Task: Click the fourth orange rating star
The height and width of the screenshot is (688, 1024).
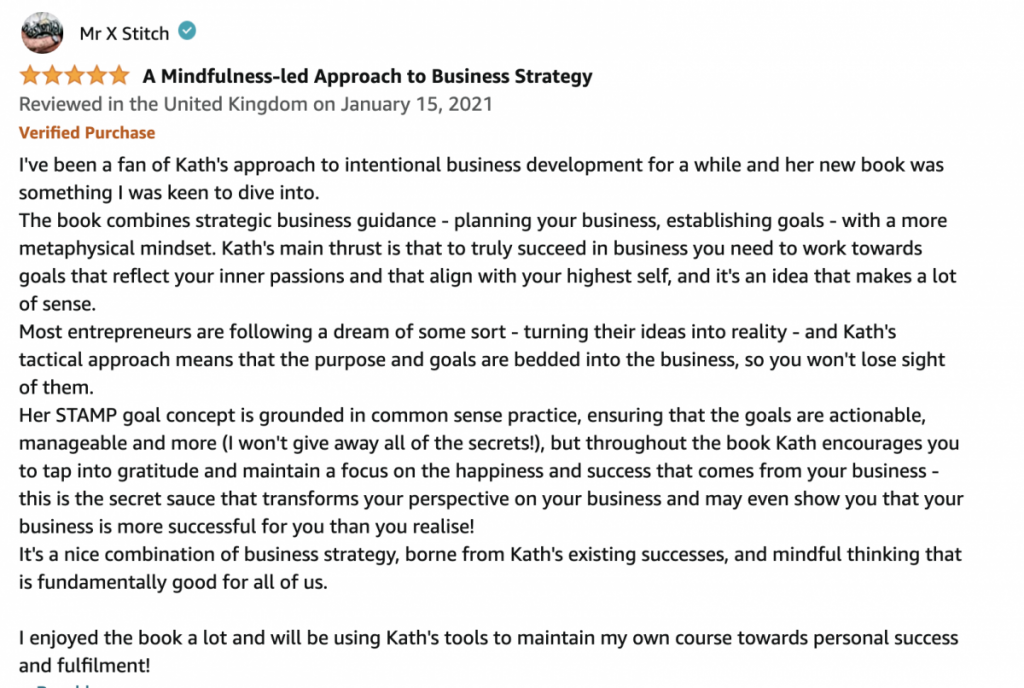Action: 97,76
